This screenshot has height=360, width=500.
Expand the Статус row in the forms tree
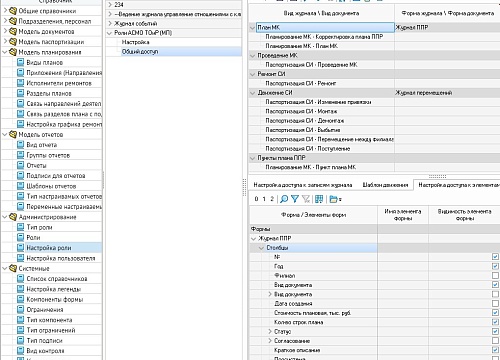270,331
